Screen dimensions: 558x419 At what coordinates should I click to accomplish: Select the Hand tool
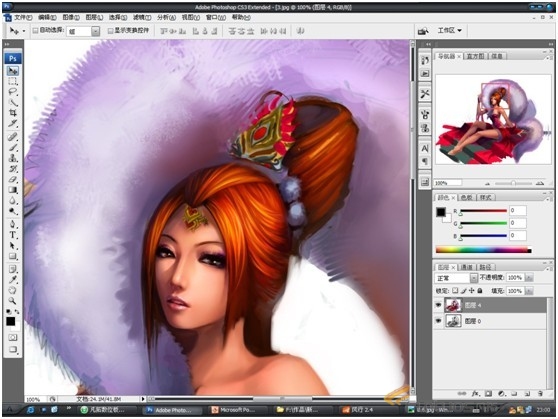tap(13, 290)
